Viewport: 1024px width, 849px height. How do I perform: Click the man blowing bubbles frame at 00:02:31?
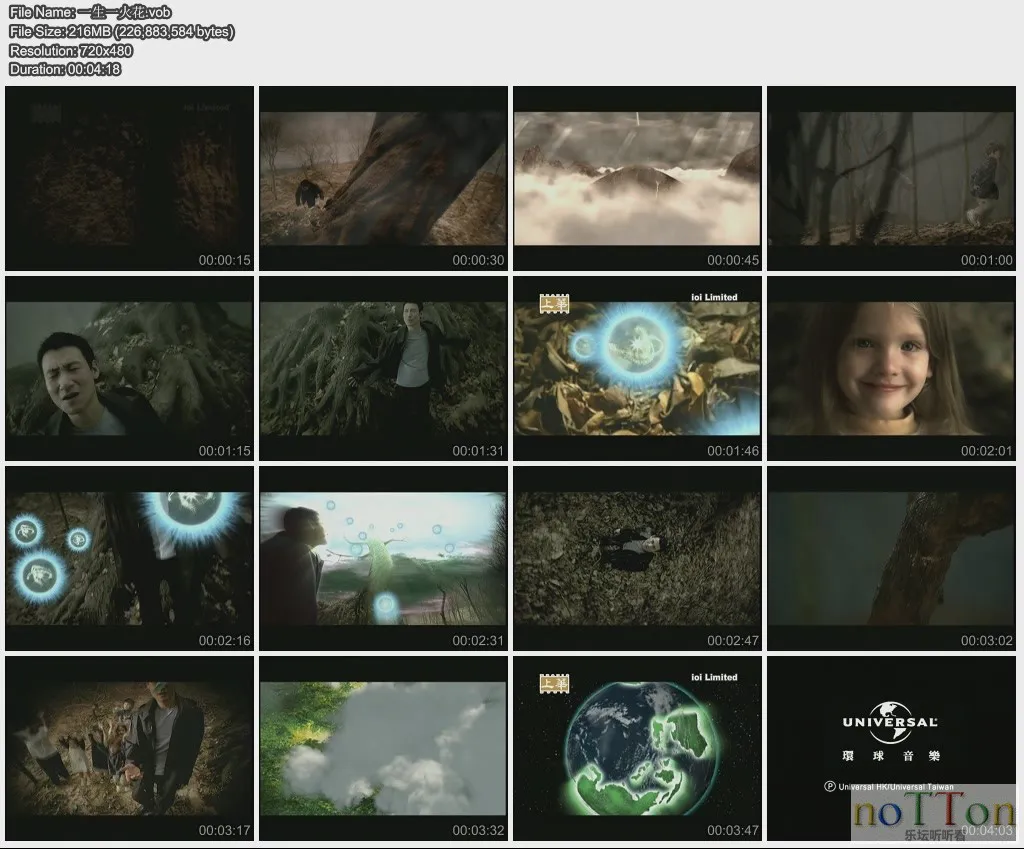tap(384, 558)
